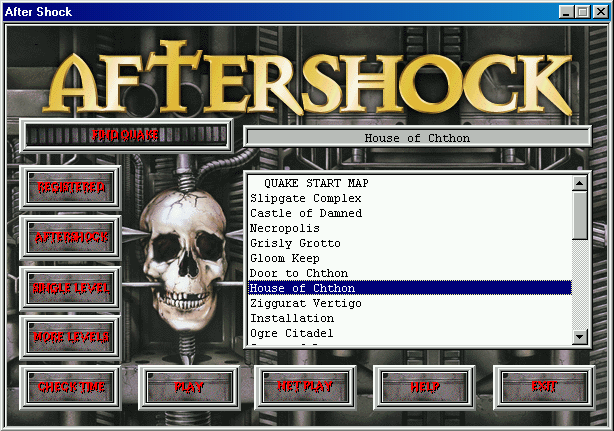The width and height of the screenshot is (614, 431).
Task: Click the level list scroll down arrow
Action: pos(580,337)
